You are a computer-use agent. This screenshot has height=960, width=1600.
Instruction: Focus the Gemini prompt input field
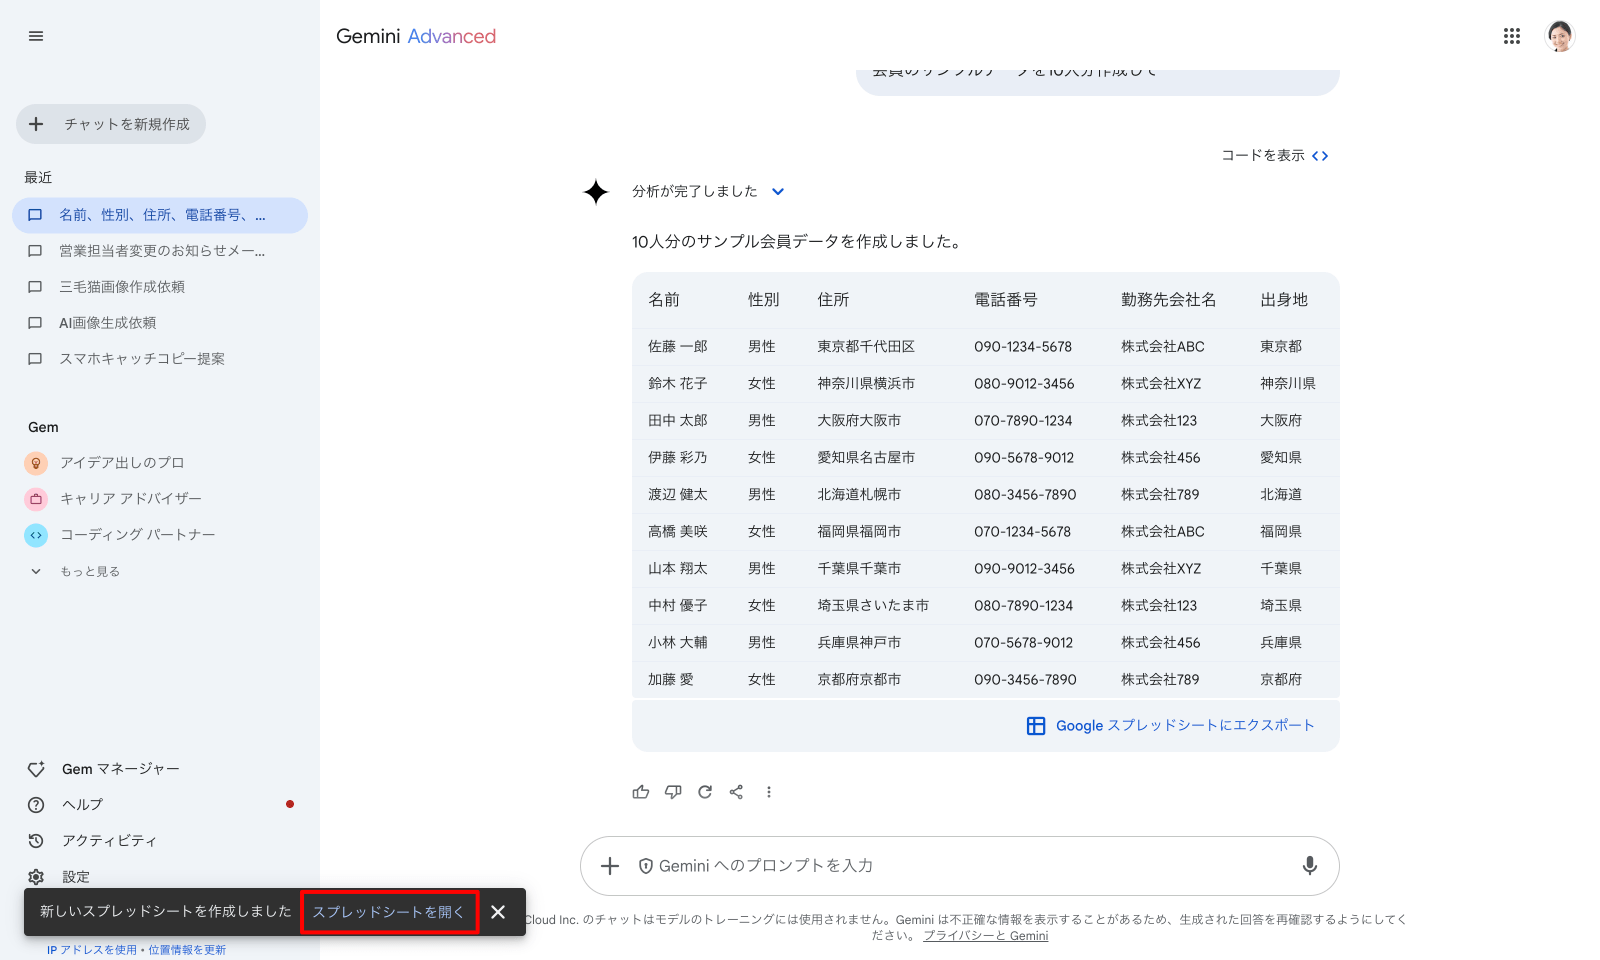[960, 866]
